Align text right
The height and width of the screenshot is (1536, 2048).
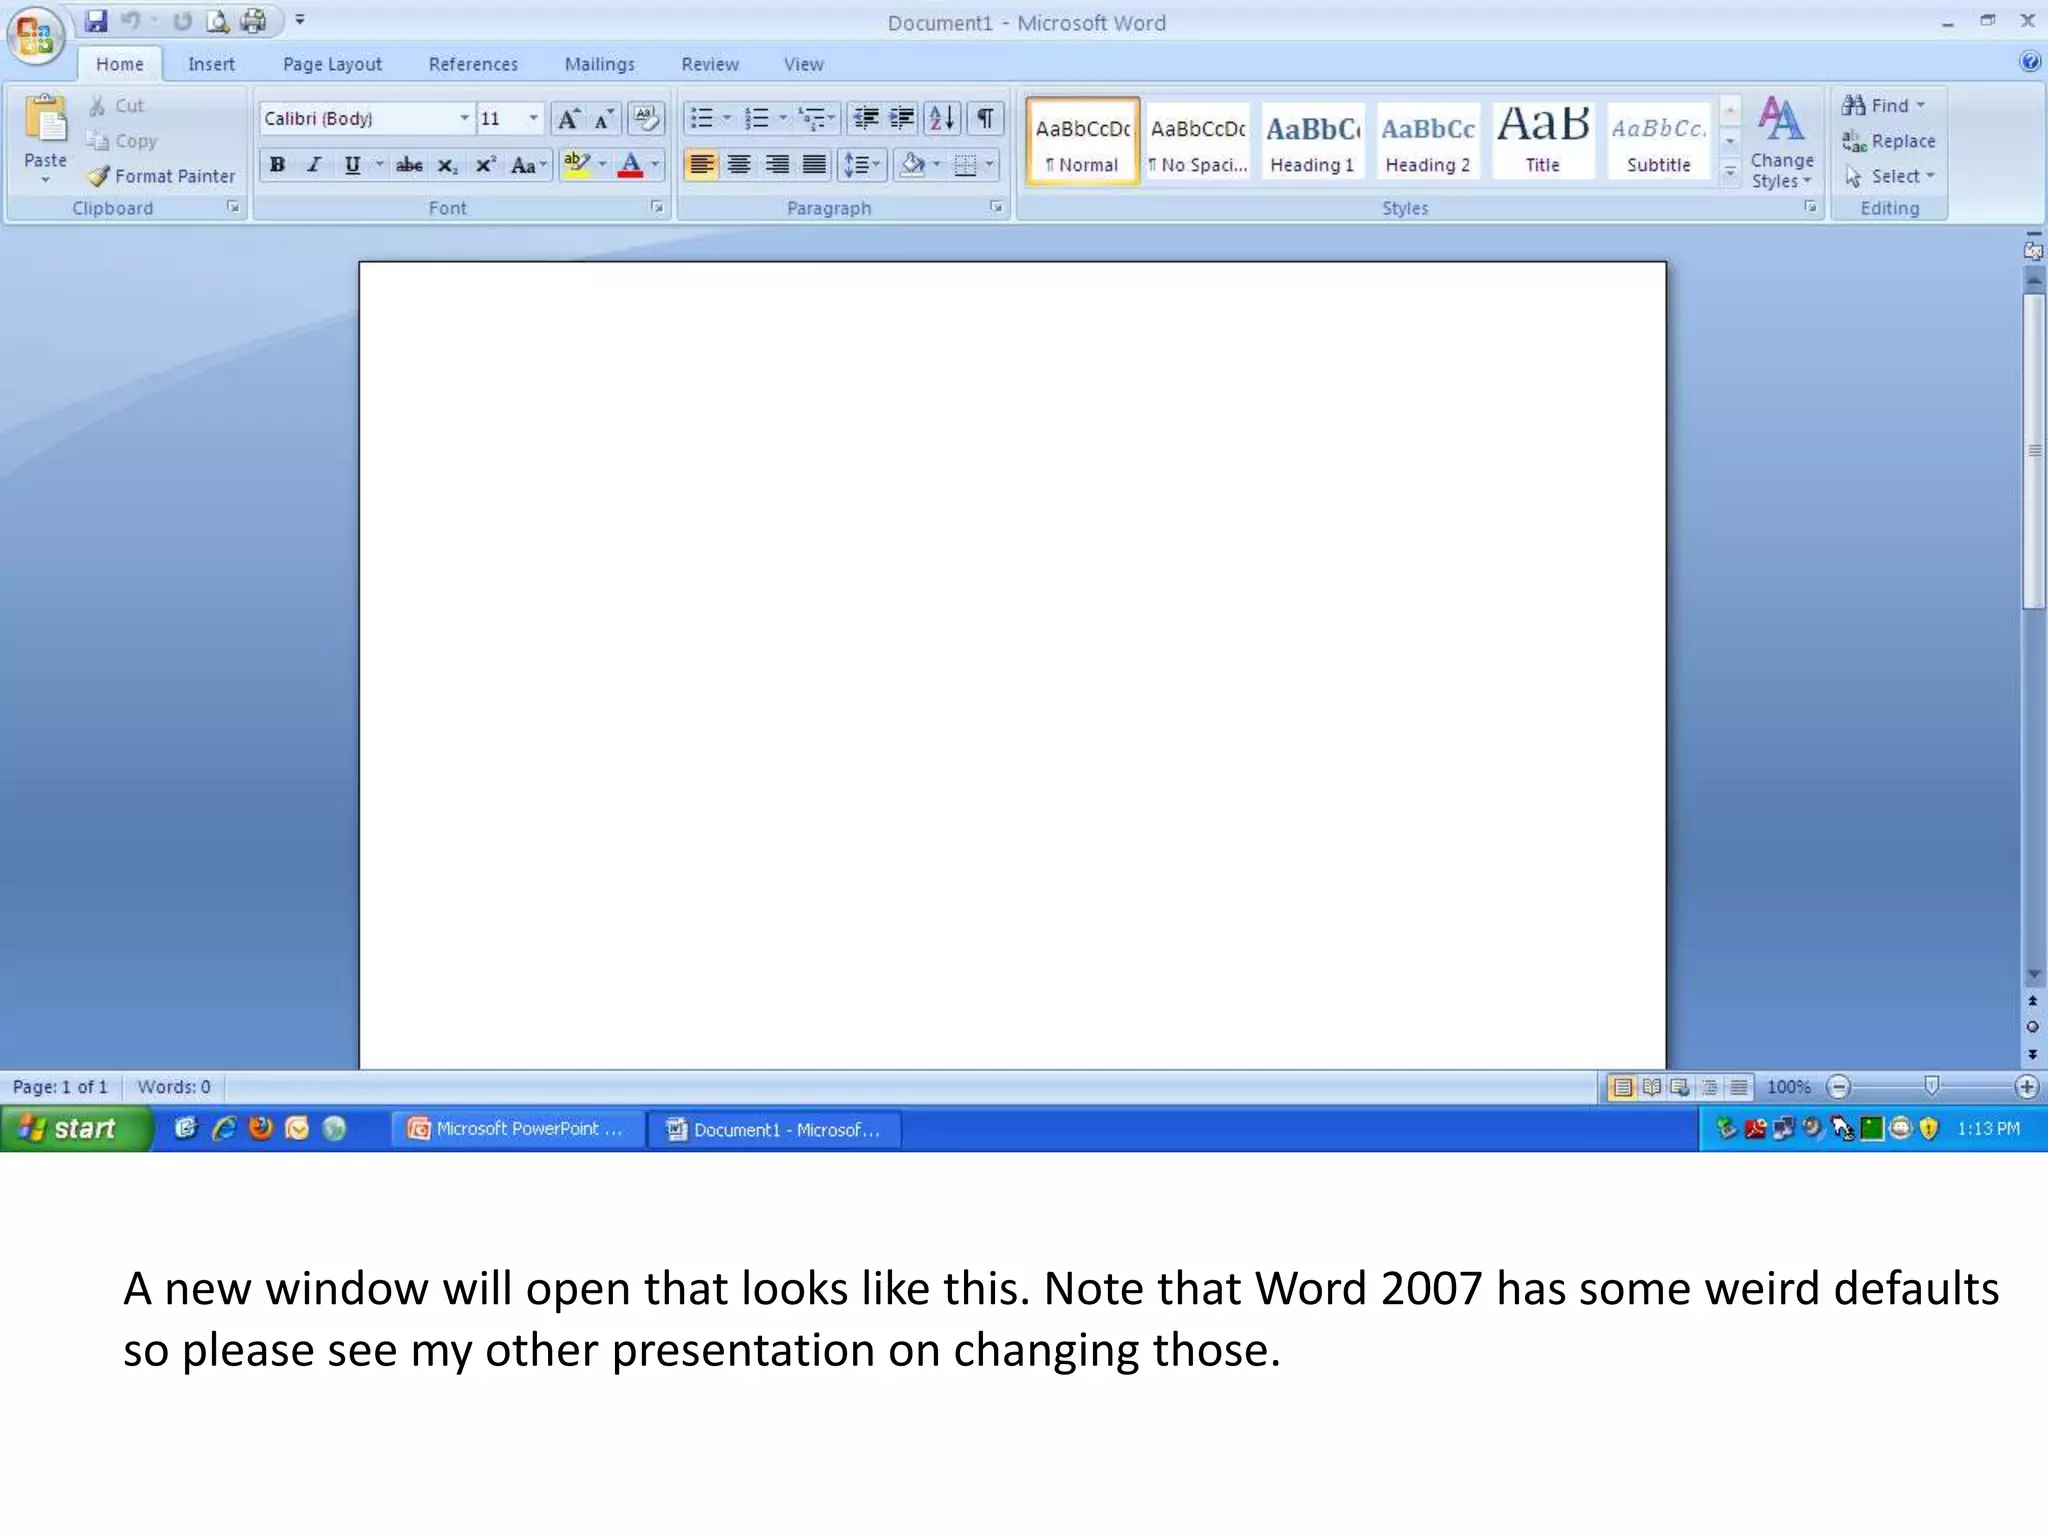point(777,165)
